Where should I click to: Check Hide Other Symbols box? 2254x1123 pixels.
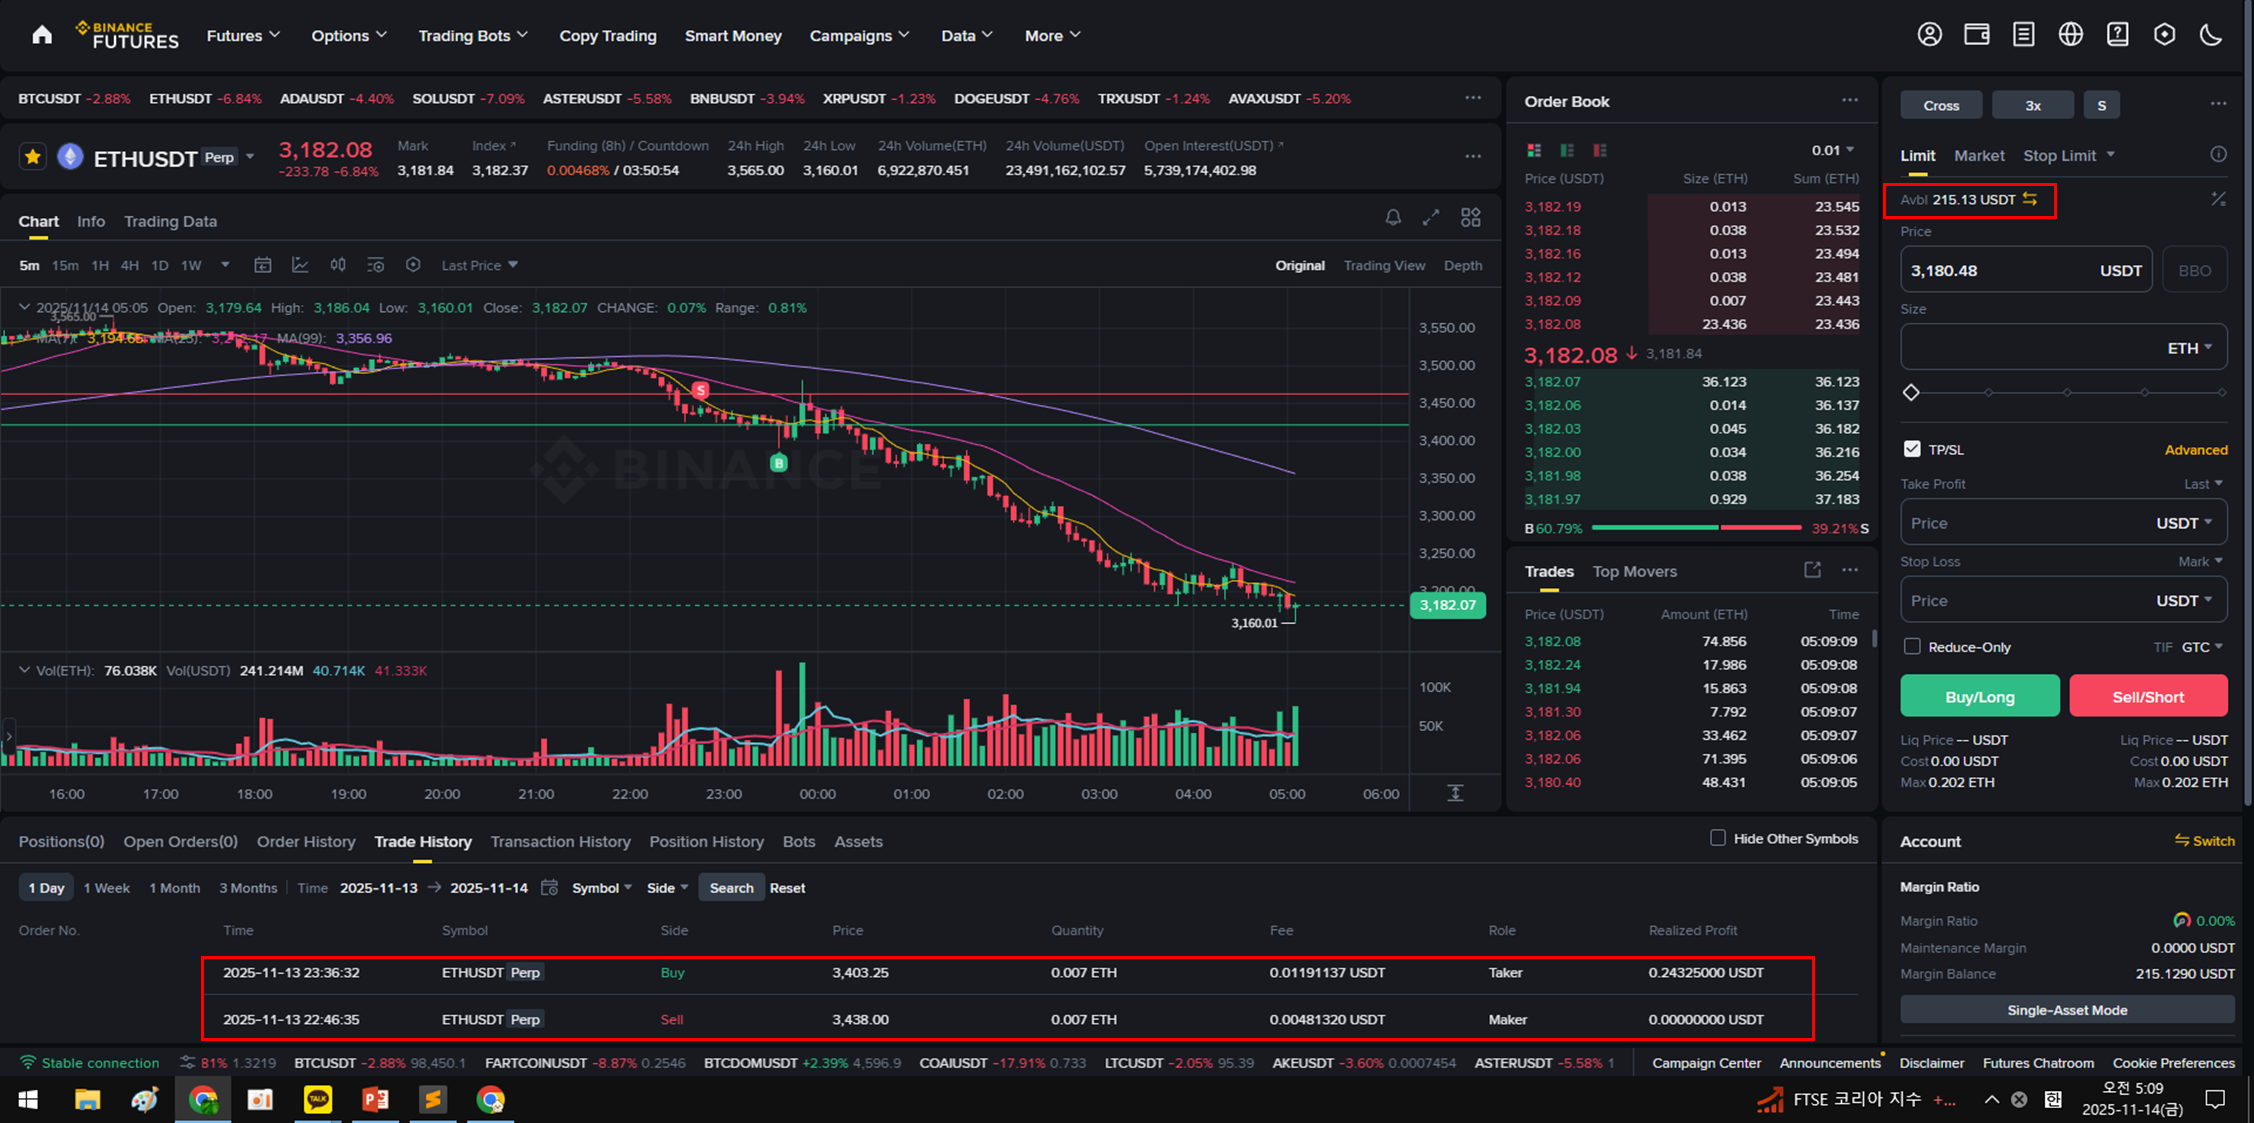1717,838
